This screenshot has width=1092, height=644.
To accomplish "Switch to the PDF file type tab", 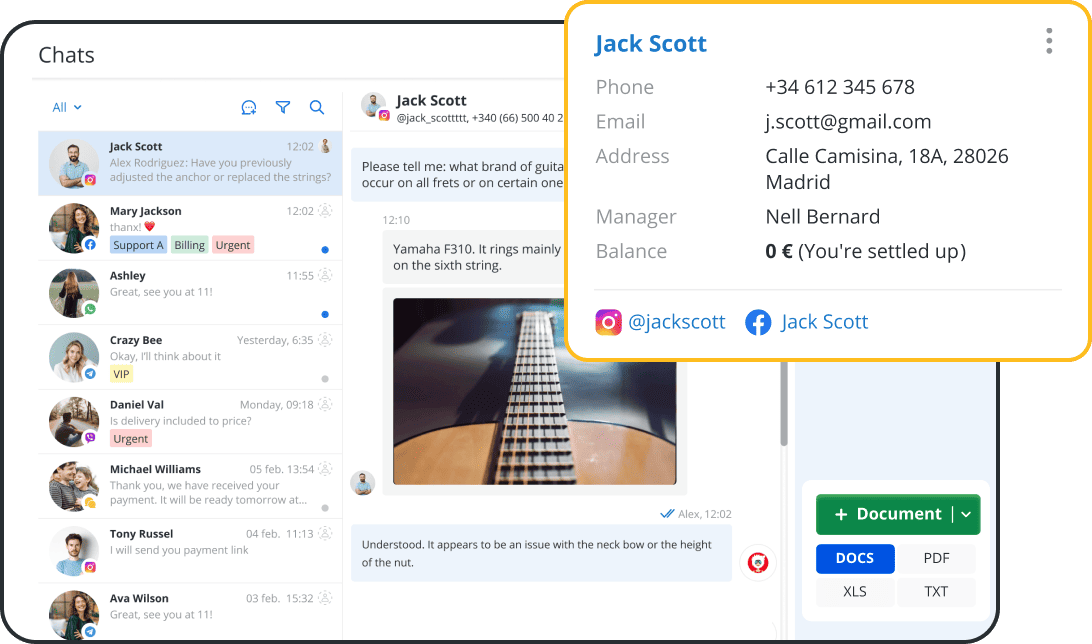I will [x=936, y=558].
